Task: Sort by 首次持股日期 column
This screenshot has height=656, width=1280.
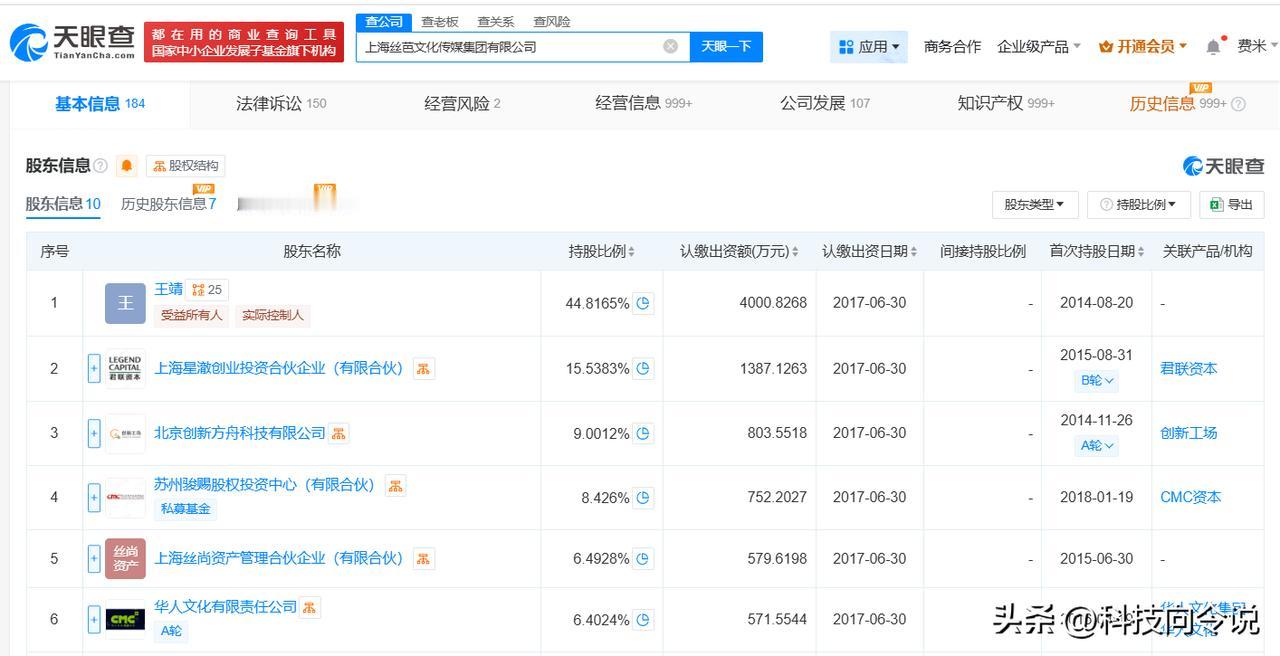Action: click(x=1141, y=252)
